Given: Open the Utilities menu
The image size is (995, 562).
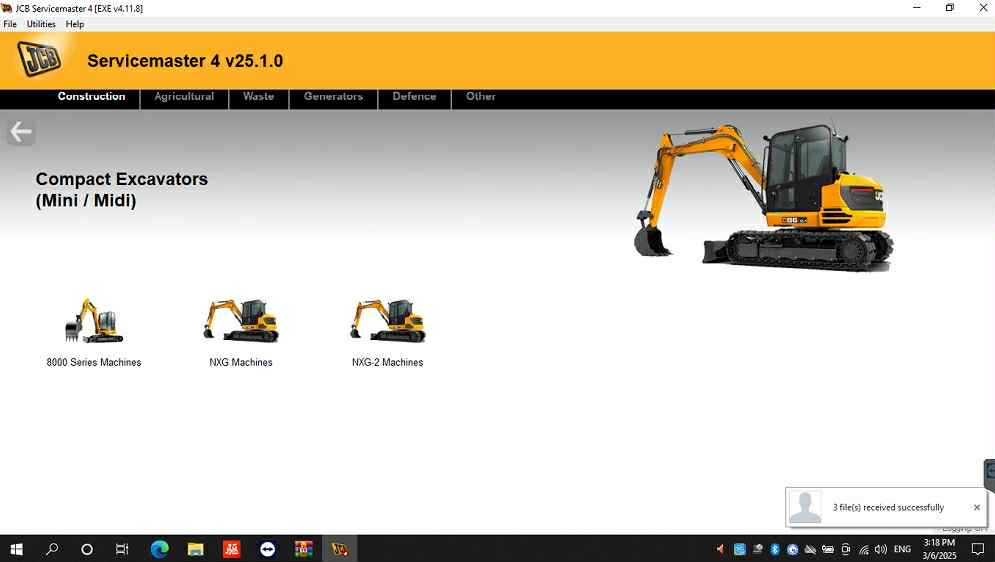Looking at the screenshot, I should (41, 24).
